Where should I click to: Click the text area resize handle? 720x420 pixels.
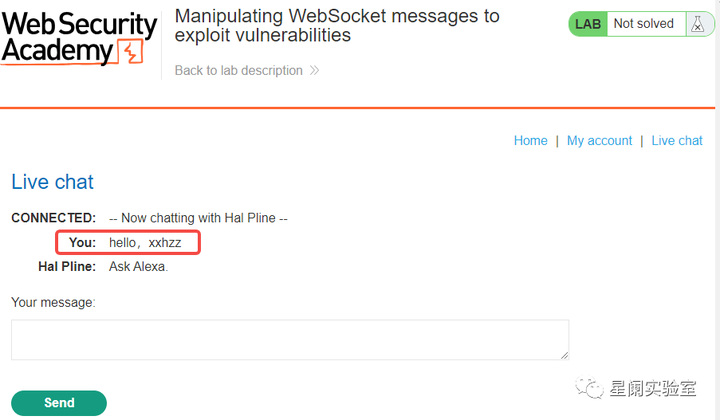coord(564,354)
